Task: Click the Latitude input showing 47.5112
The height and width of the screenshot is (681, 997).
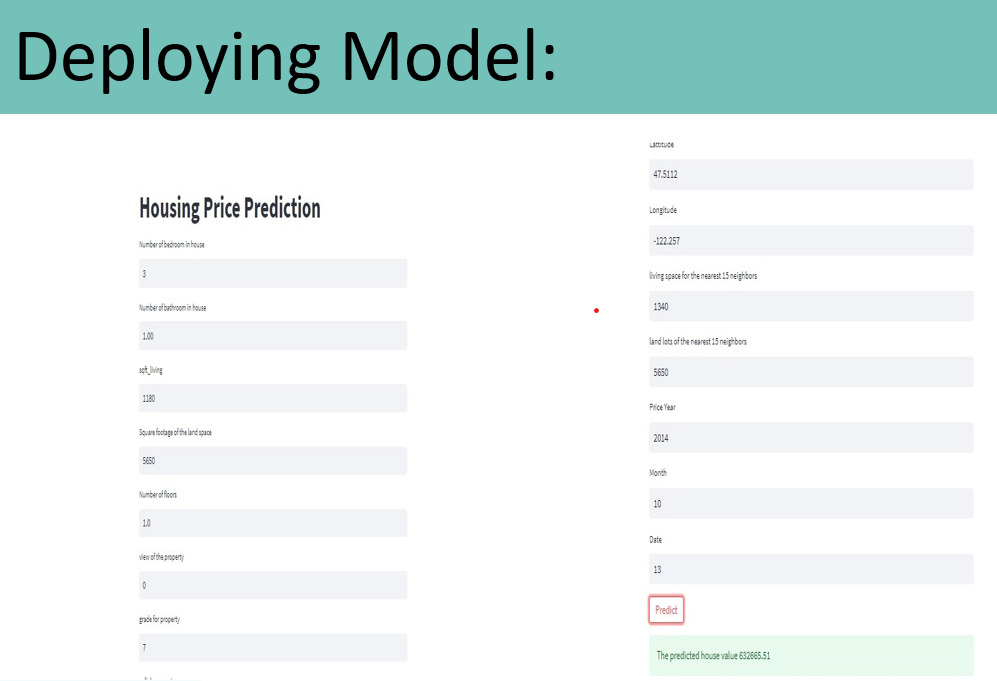Action: pyautogui.click(x=811, y=174)
